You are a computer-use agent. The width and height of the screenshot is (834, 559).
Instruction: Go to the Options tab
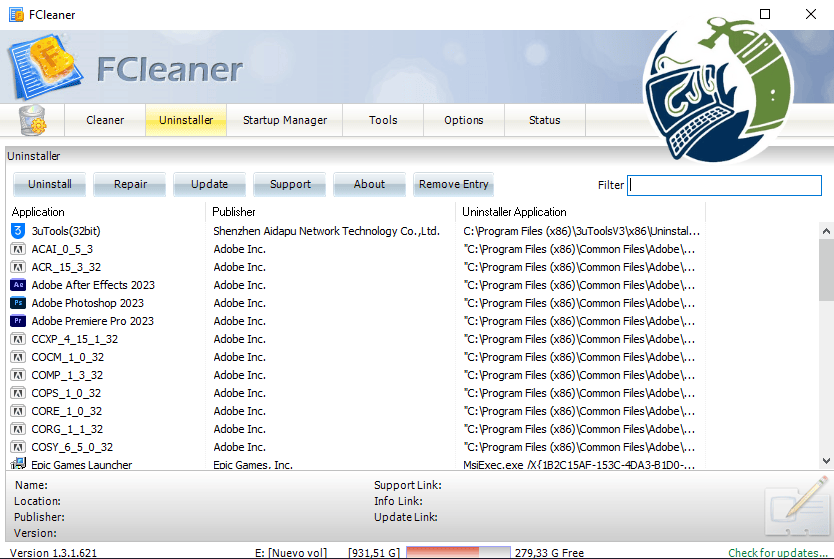click(464, 120)
